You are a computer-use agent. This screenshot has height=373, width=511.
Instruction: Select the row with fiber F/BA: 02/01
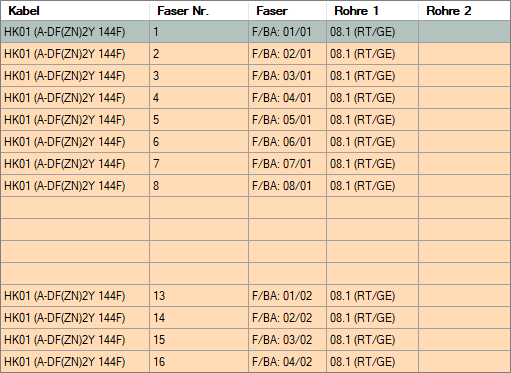(x=255, y=54)
